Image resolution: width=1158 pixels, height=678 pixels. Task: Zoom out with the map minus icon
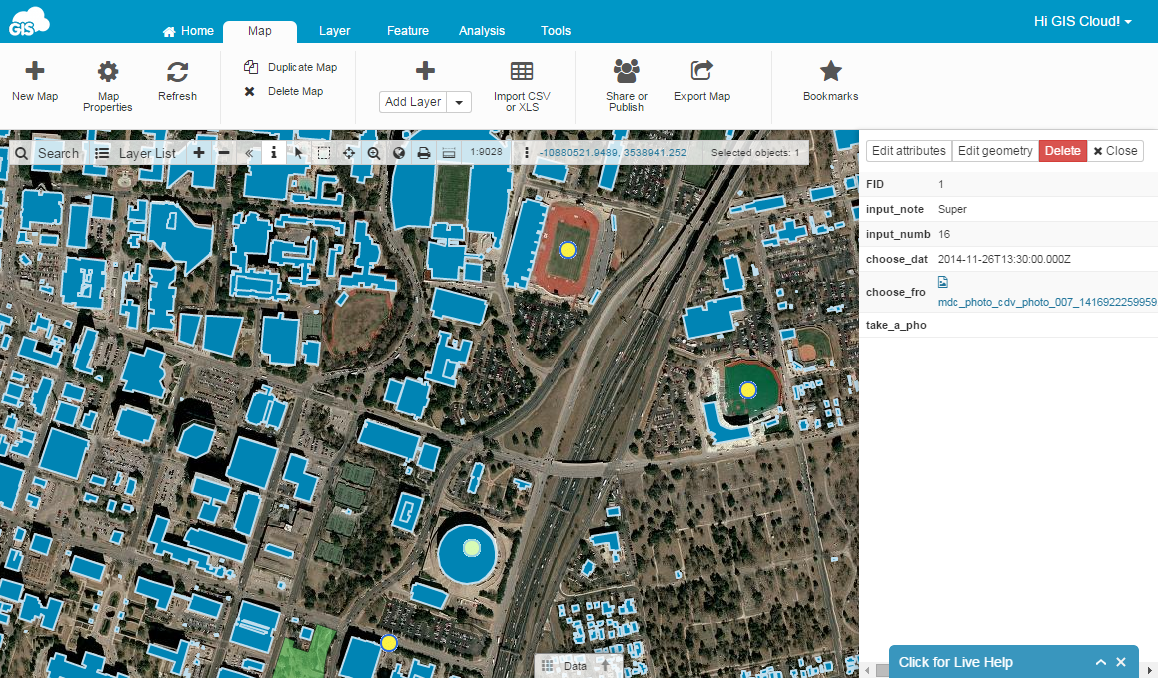(x=224, y=153)
